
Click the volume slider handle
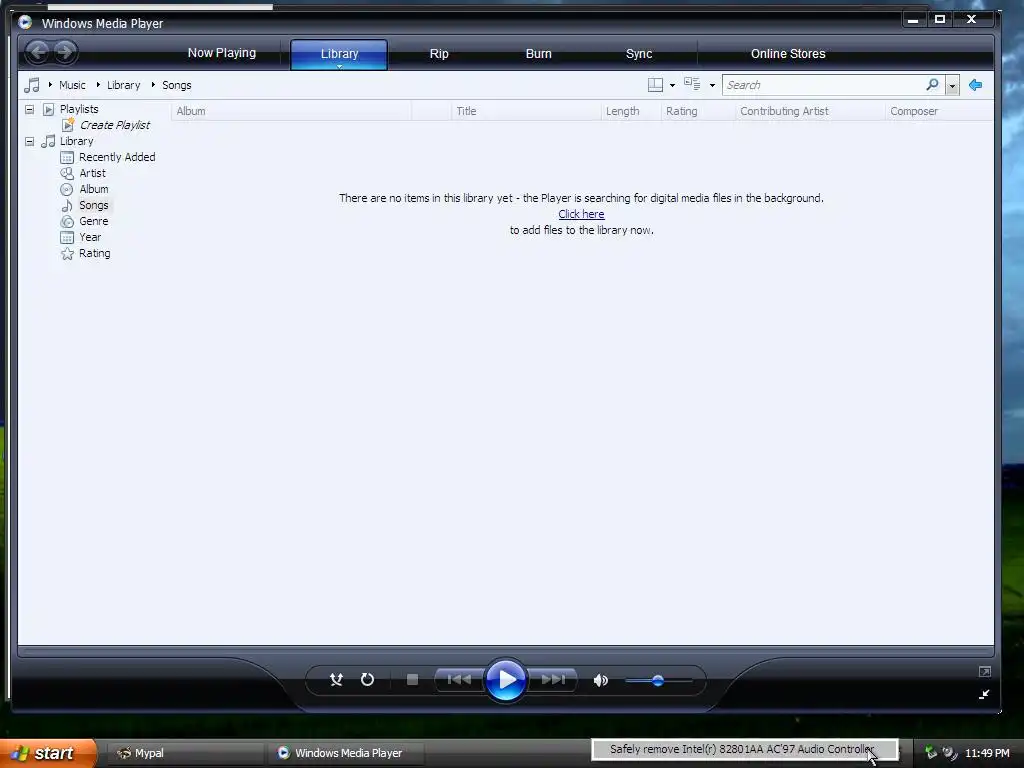(658, 680)
